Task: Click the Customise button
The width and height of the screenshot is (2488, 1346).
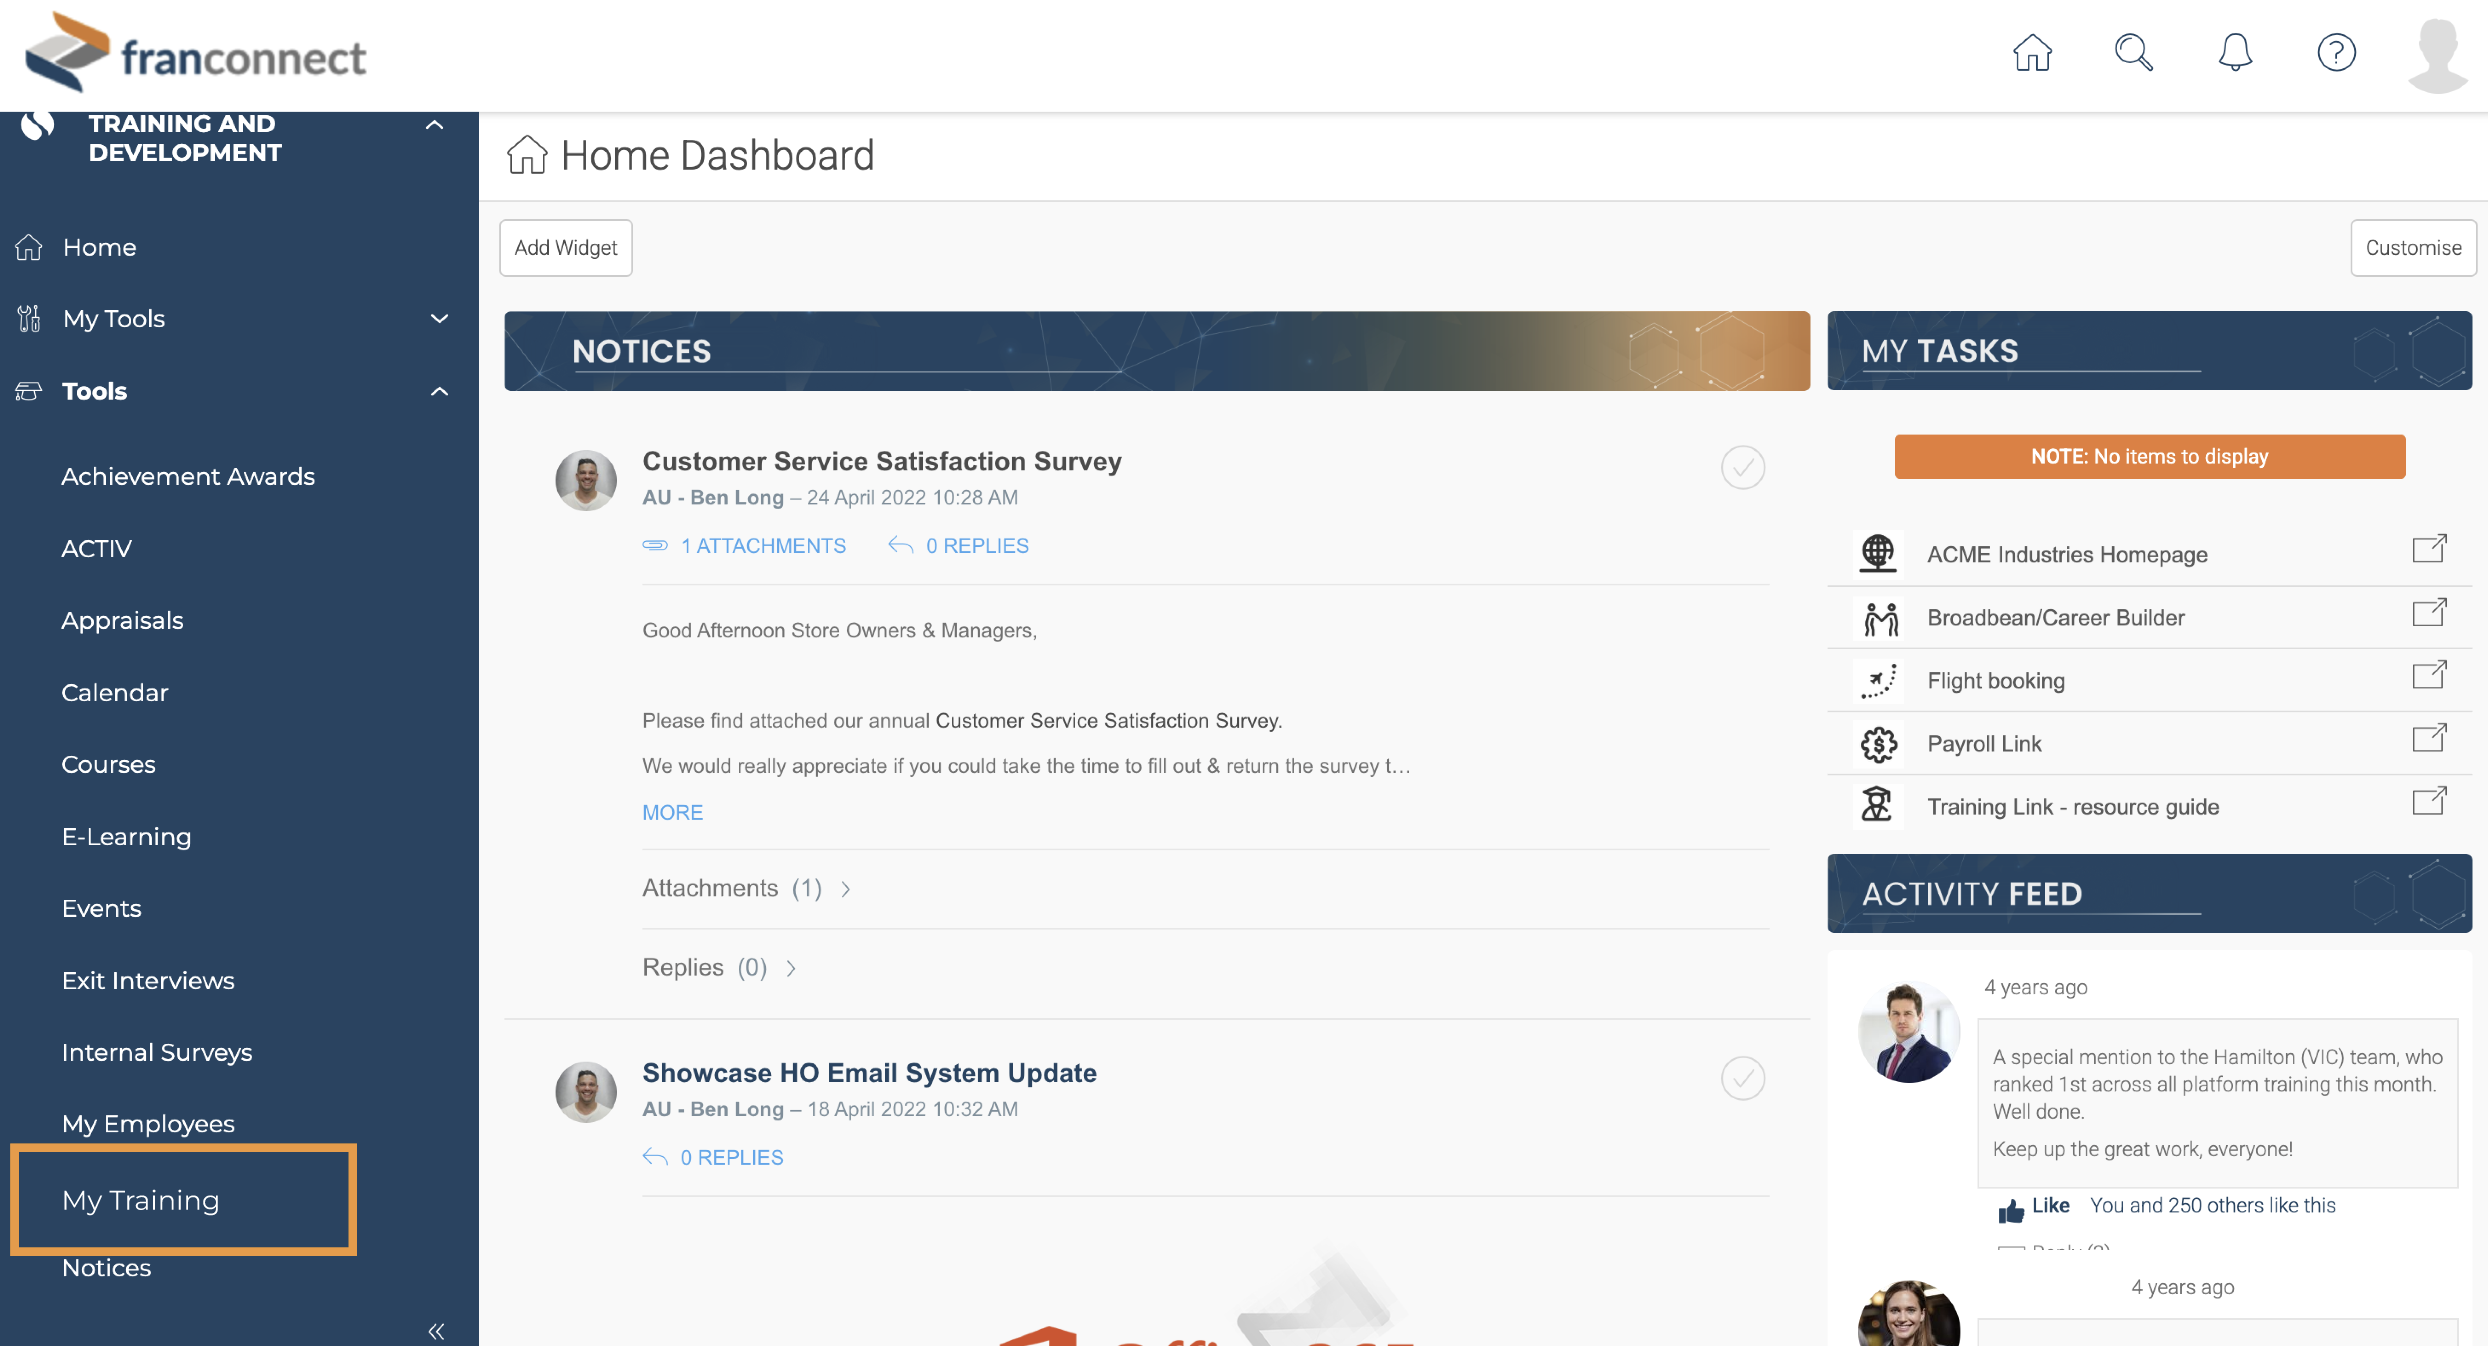Action: point(2412,248)
